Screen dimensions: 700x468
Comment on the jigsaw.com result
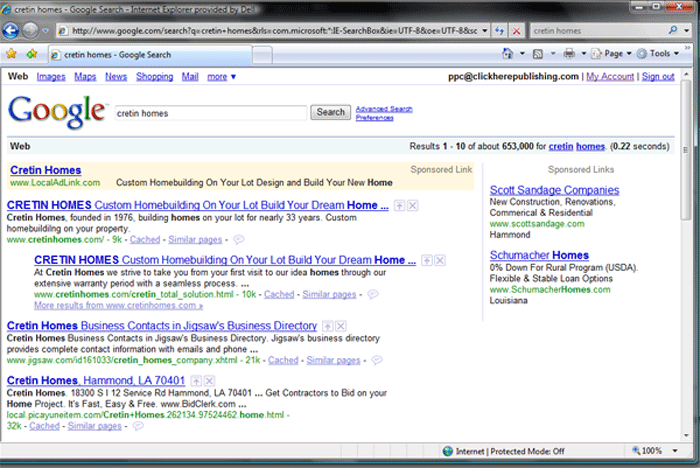tap(377, 360)
